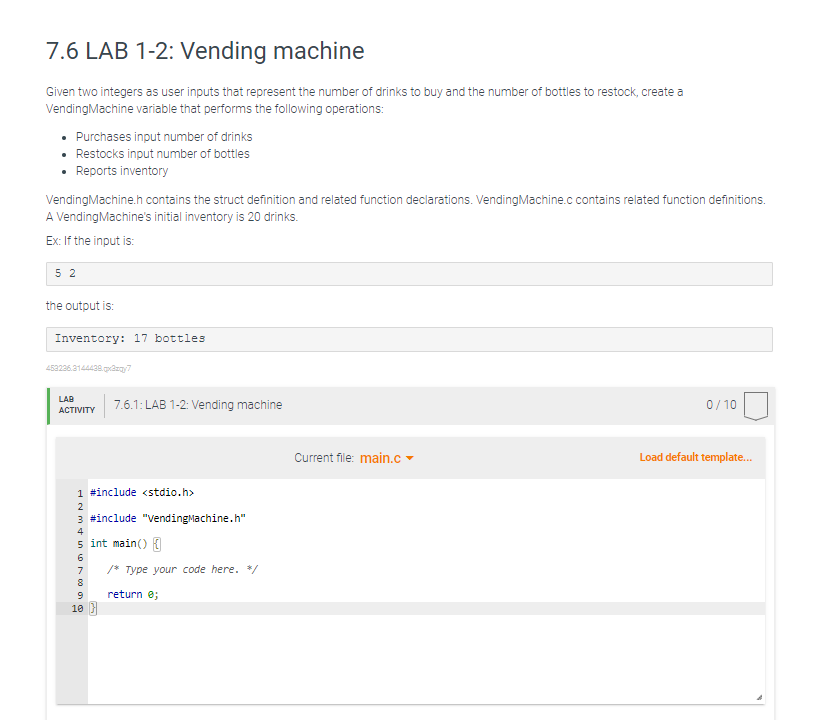Click the editor resize handle at the corner
This screenshot has width=813, height=720.
pos(759,698)
